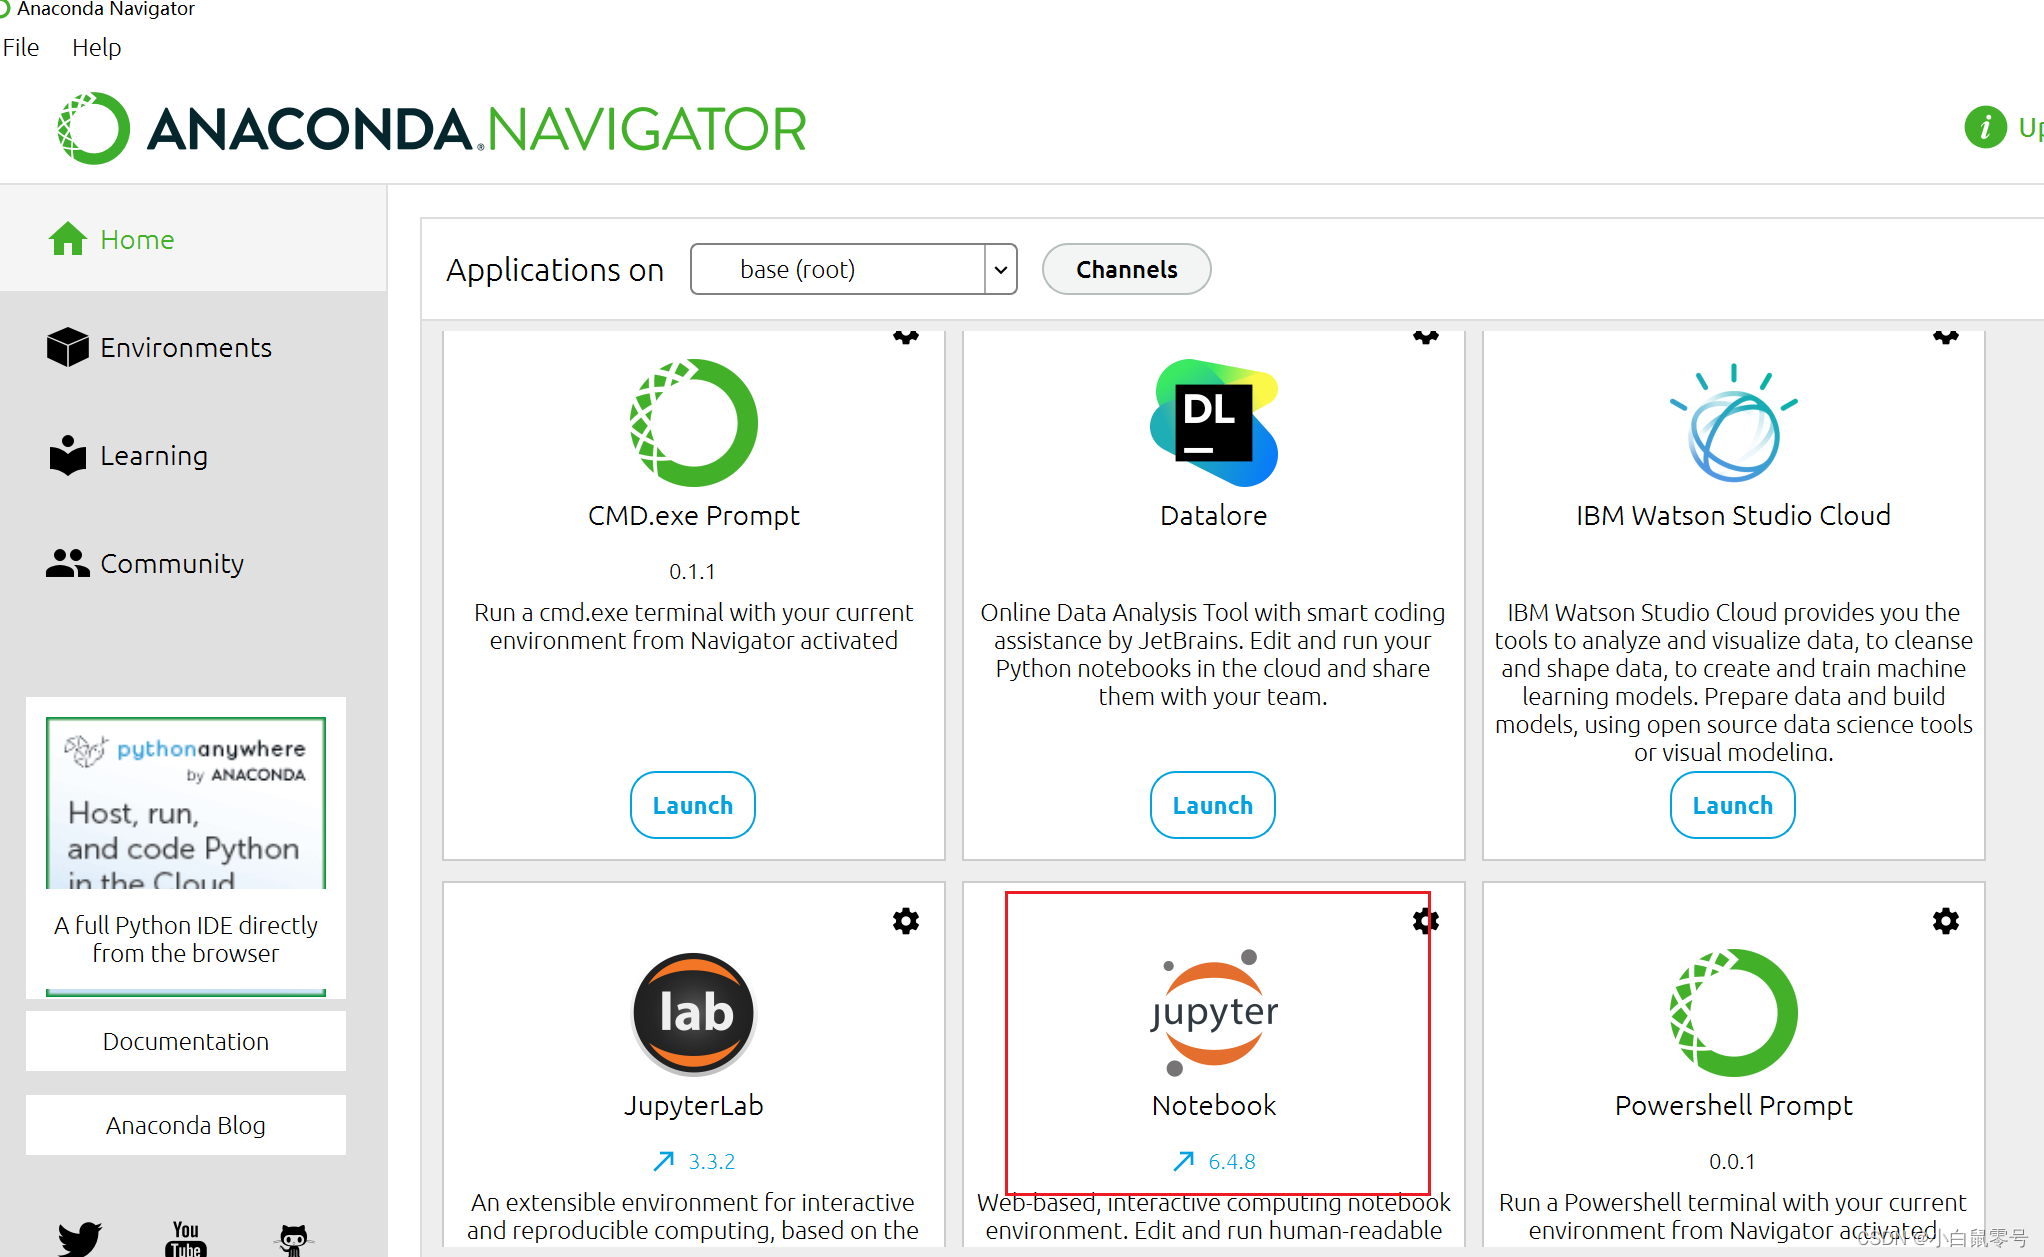The image size is (2044, 1257).
Task: Open the Documentation link
Action: [187, 1042]
